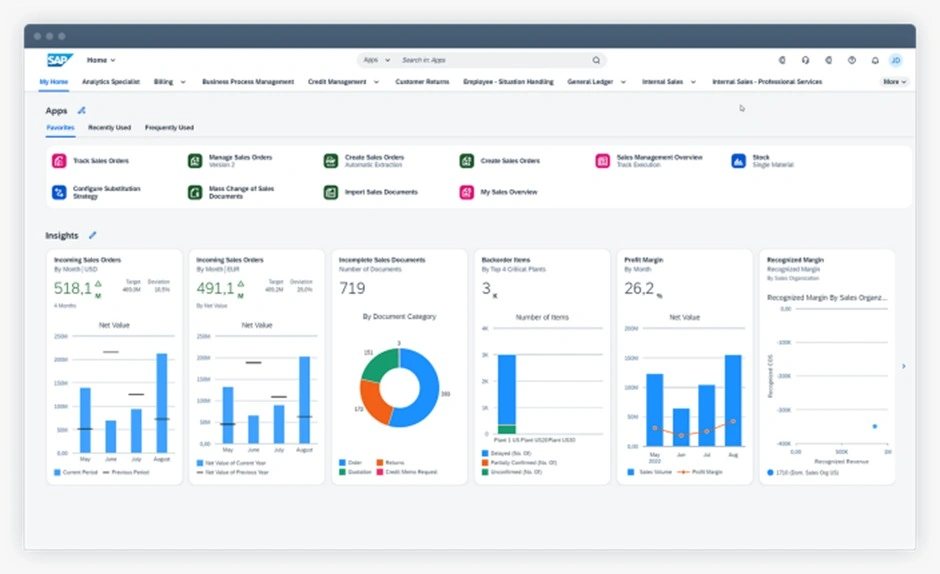Open the My Sales Overview app icon
Viewport: 940px width, 574px height.
[466, 192]
